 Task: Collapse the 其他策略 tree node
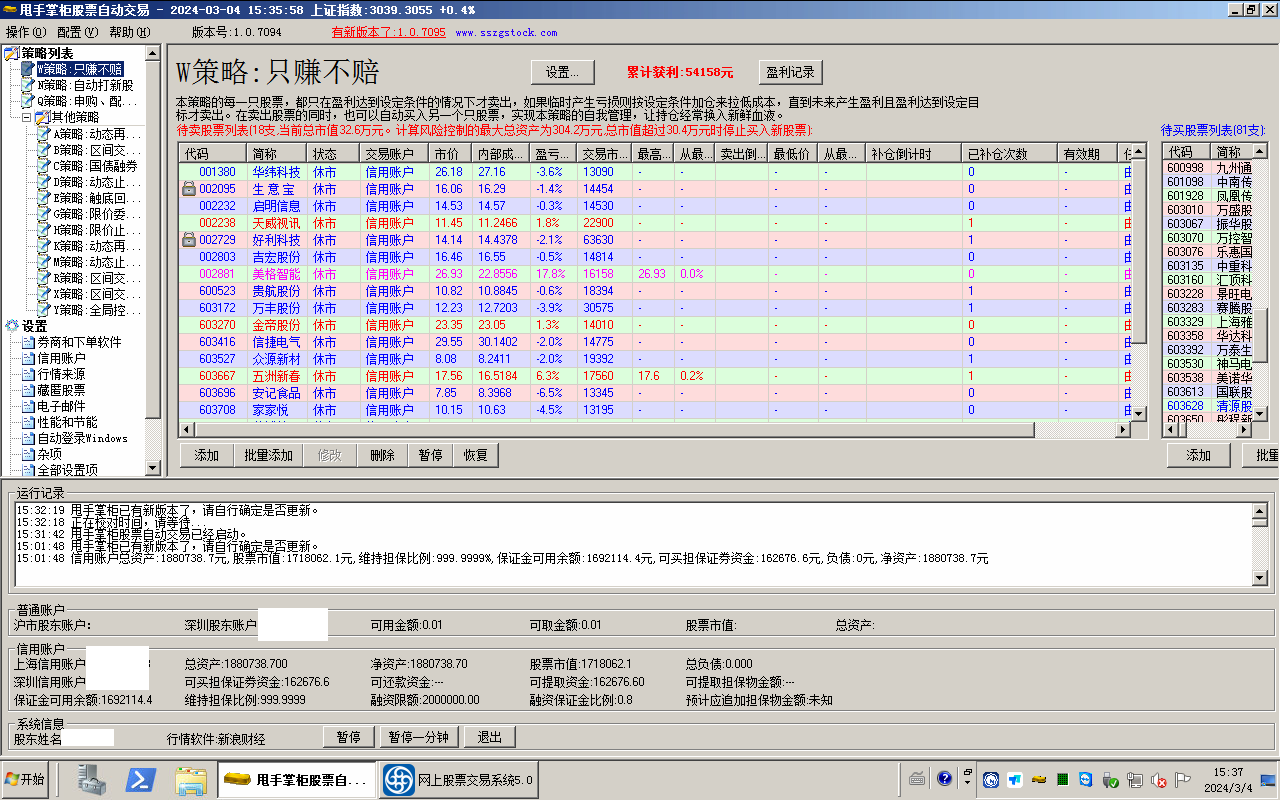[27, 117]
